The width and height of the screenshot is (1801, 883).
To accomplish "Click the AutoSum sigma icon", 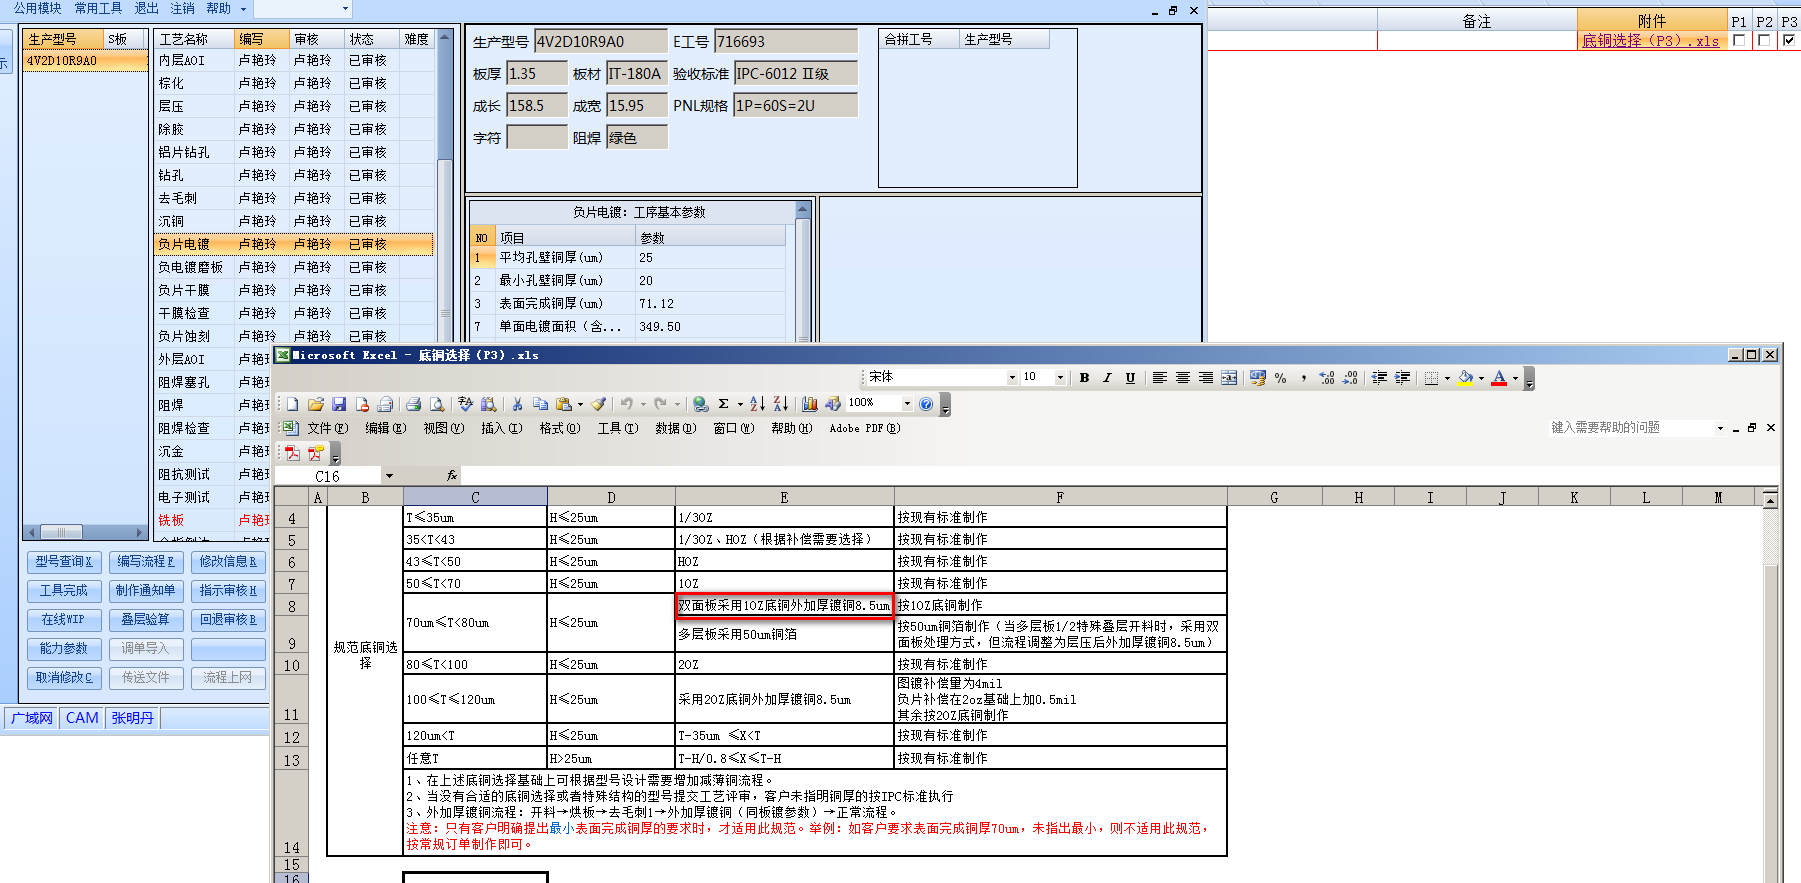I will tap(723, 404).
